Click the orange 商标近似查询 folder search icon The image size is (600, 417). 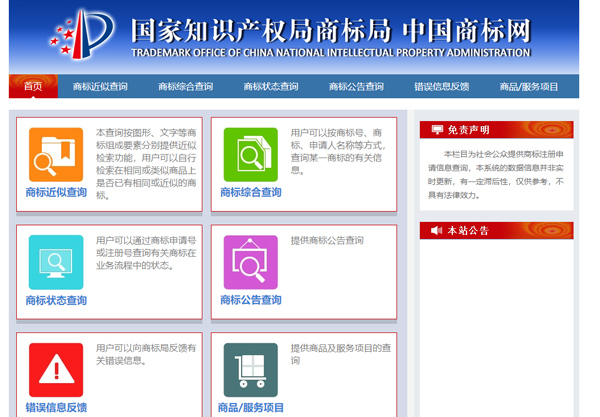click(x=56, y=154)
